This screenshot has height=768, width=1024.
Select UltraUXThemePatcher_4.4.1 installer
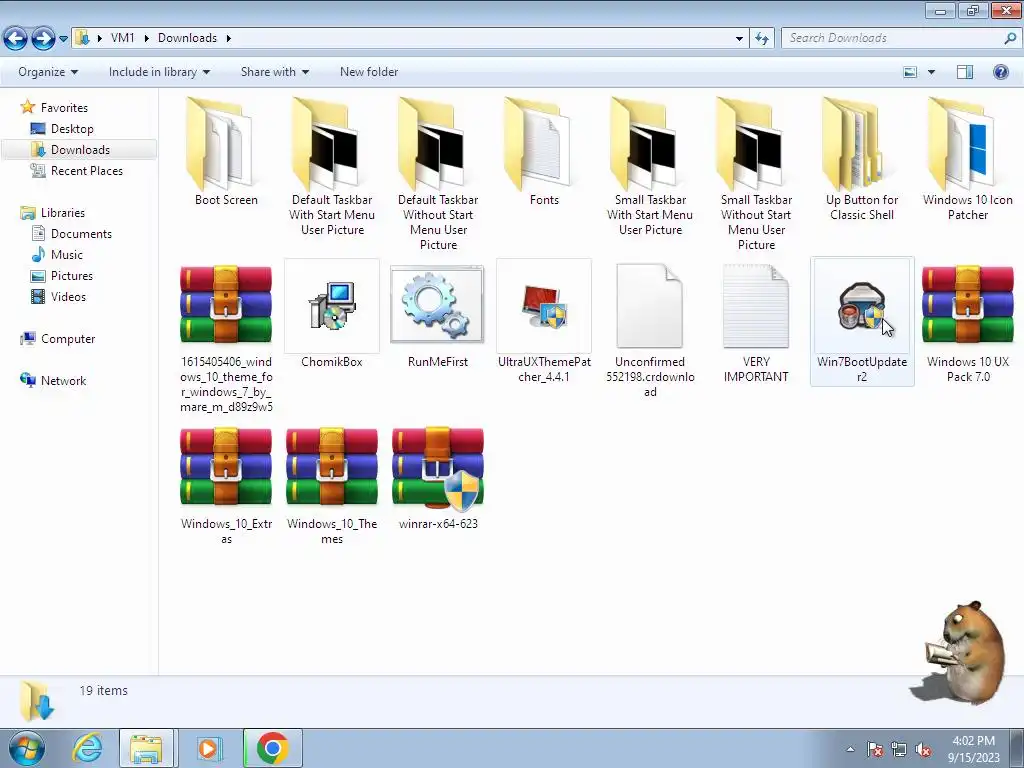tap(544, 323)
